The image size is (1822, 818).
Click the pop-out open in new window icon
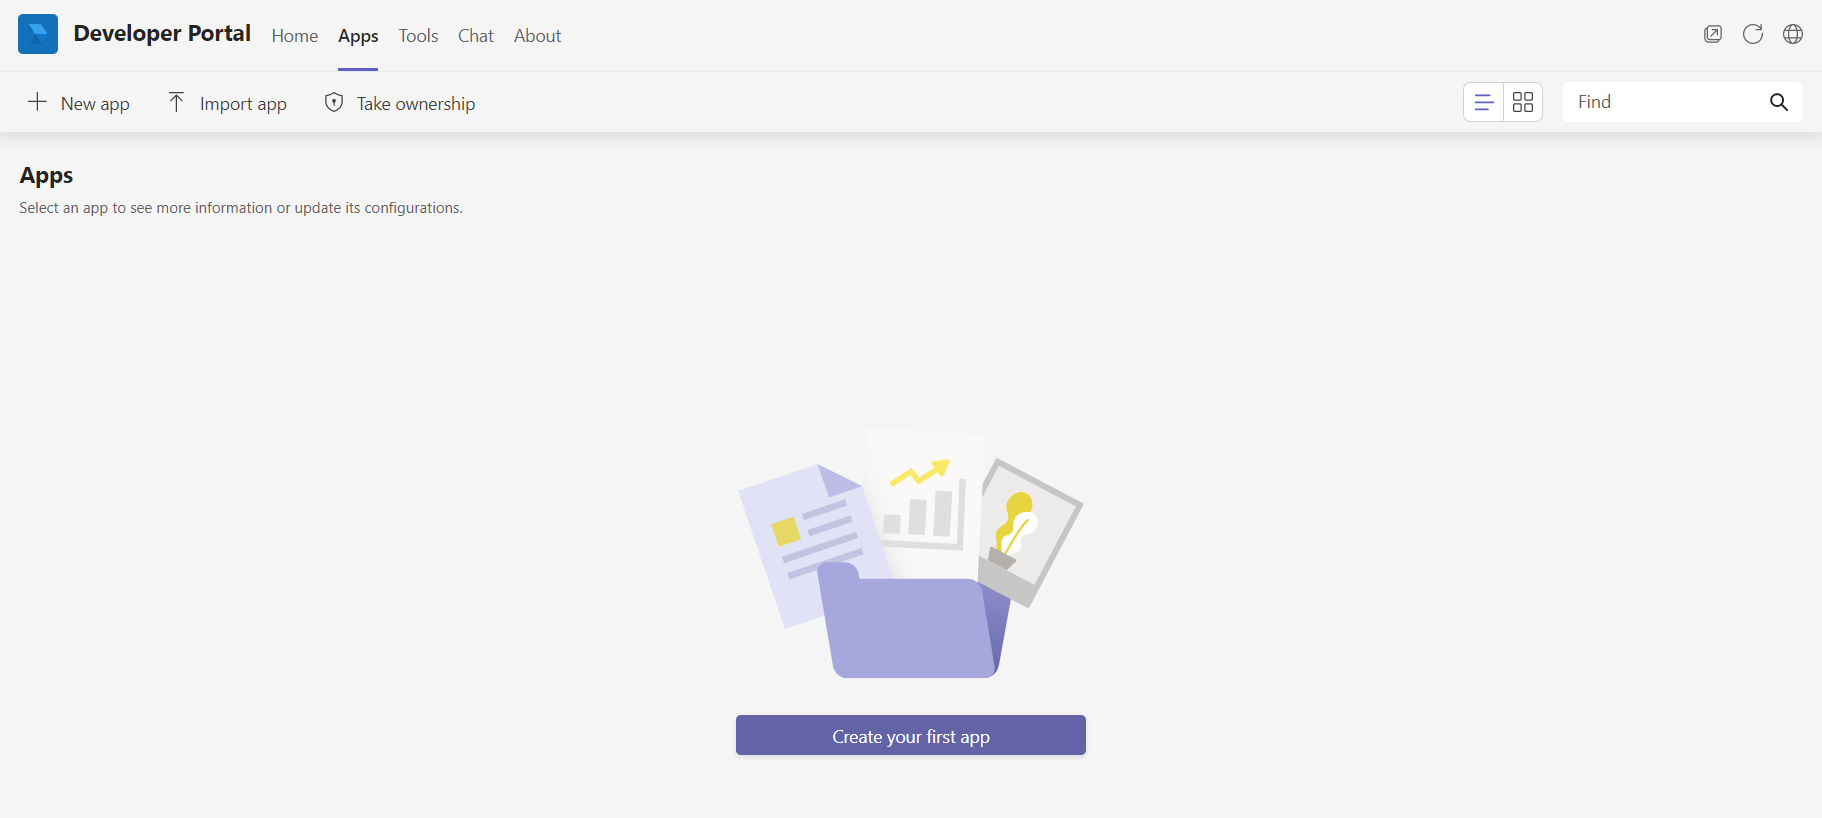point(1713,34)
